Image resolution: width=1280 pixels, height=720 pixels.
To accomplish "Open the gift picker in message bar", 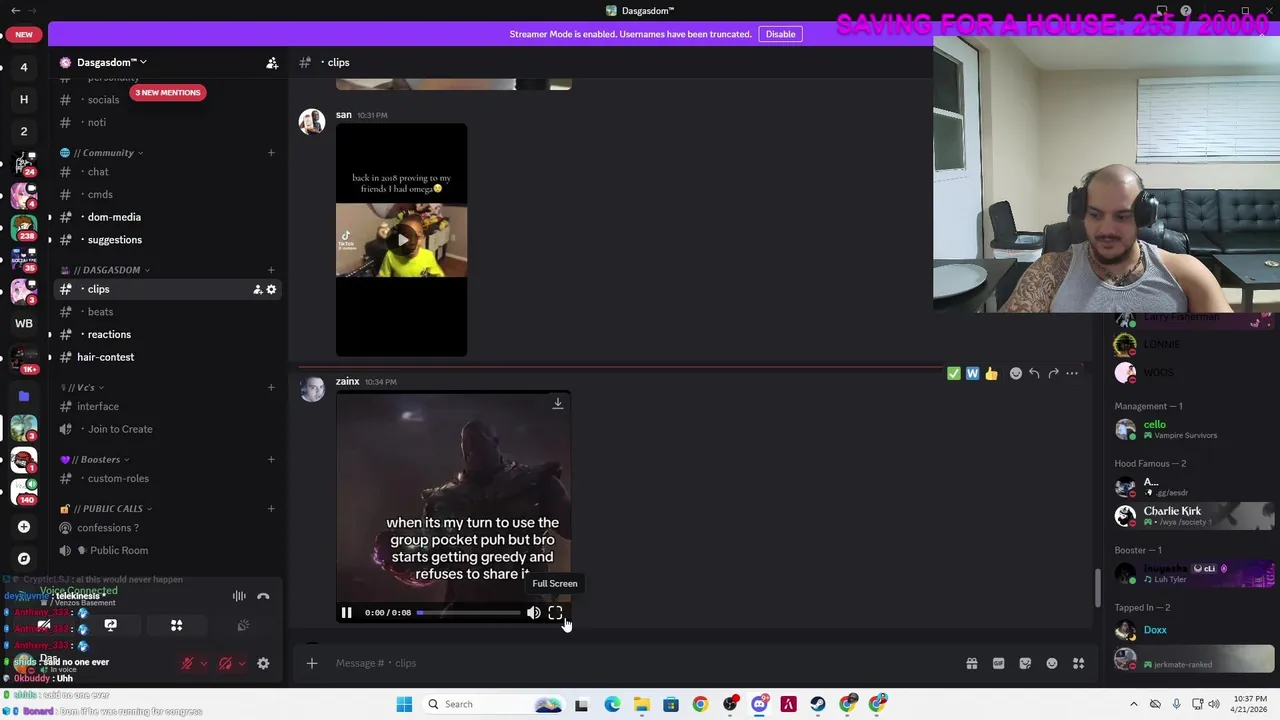I will (971, 663).
